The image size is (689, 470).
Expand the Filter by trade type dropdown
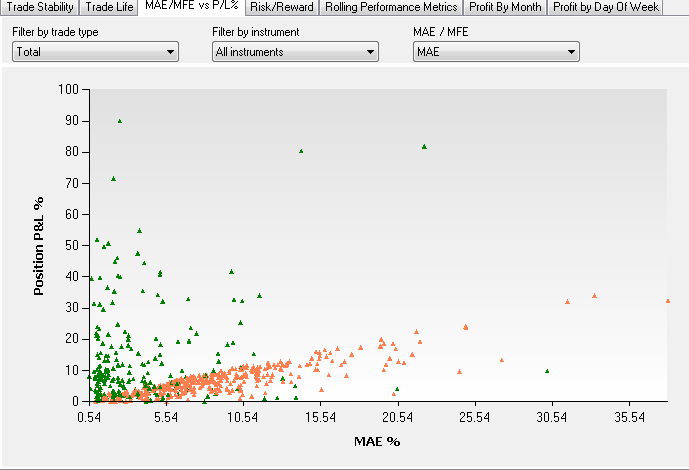[95, 52]
